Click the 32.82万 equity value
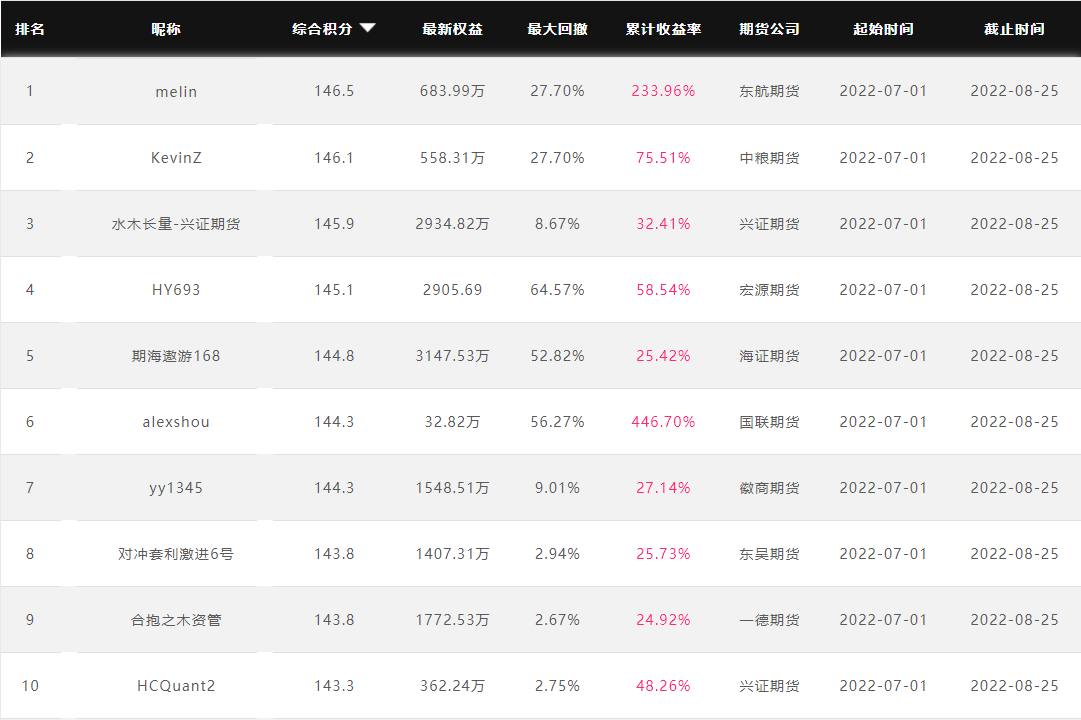This screenshot has width=1081, height=720. (x=452, y=421)
